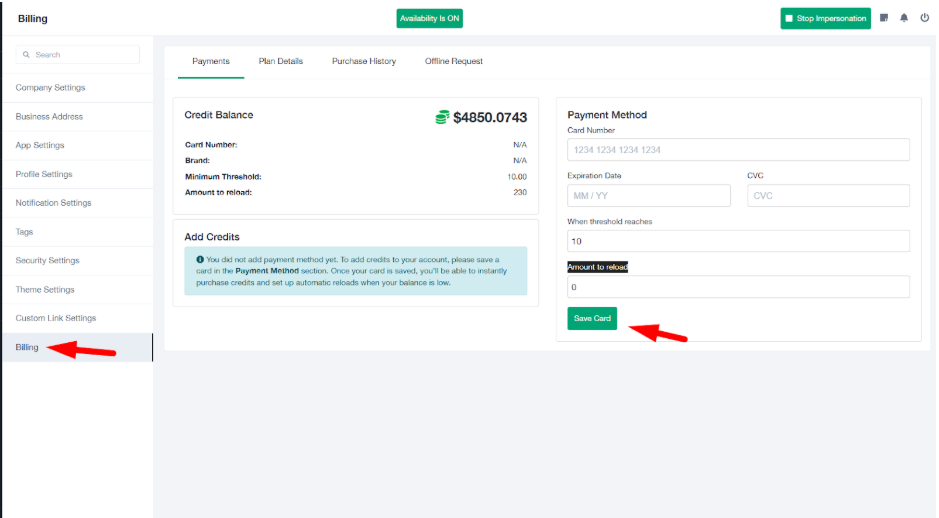The width and height of the screenshot is (939, 518).
Task: Click into the CVC field
Action: point(828,195)
